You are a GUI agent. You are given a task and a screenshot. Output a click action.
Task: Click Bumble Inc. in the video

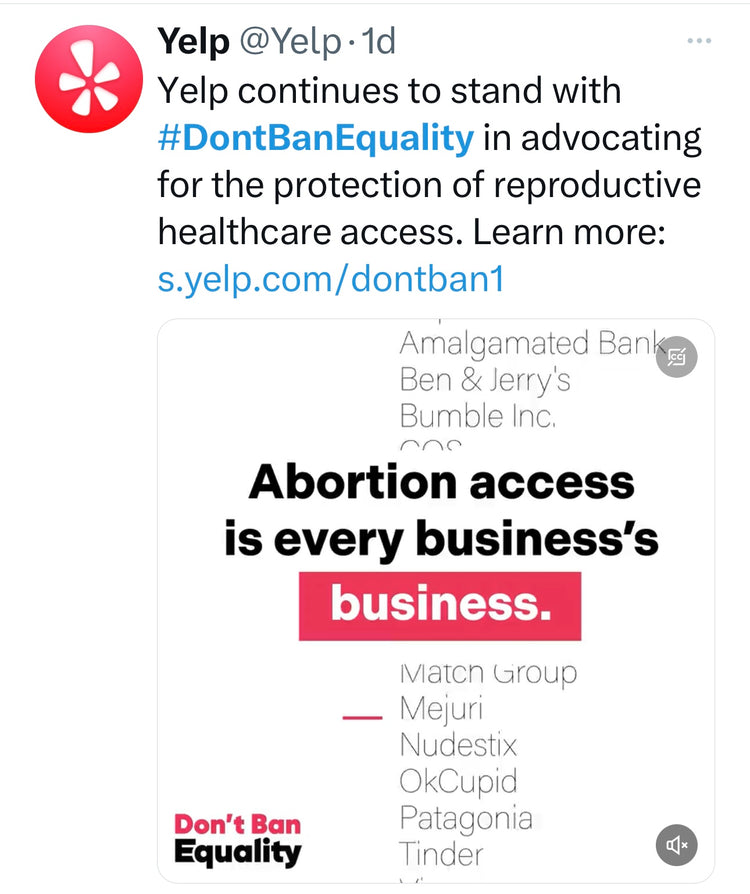477,416
